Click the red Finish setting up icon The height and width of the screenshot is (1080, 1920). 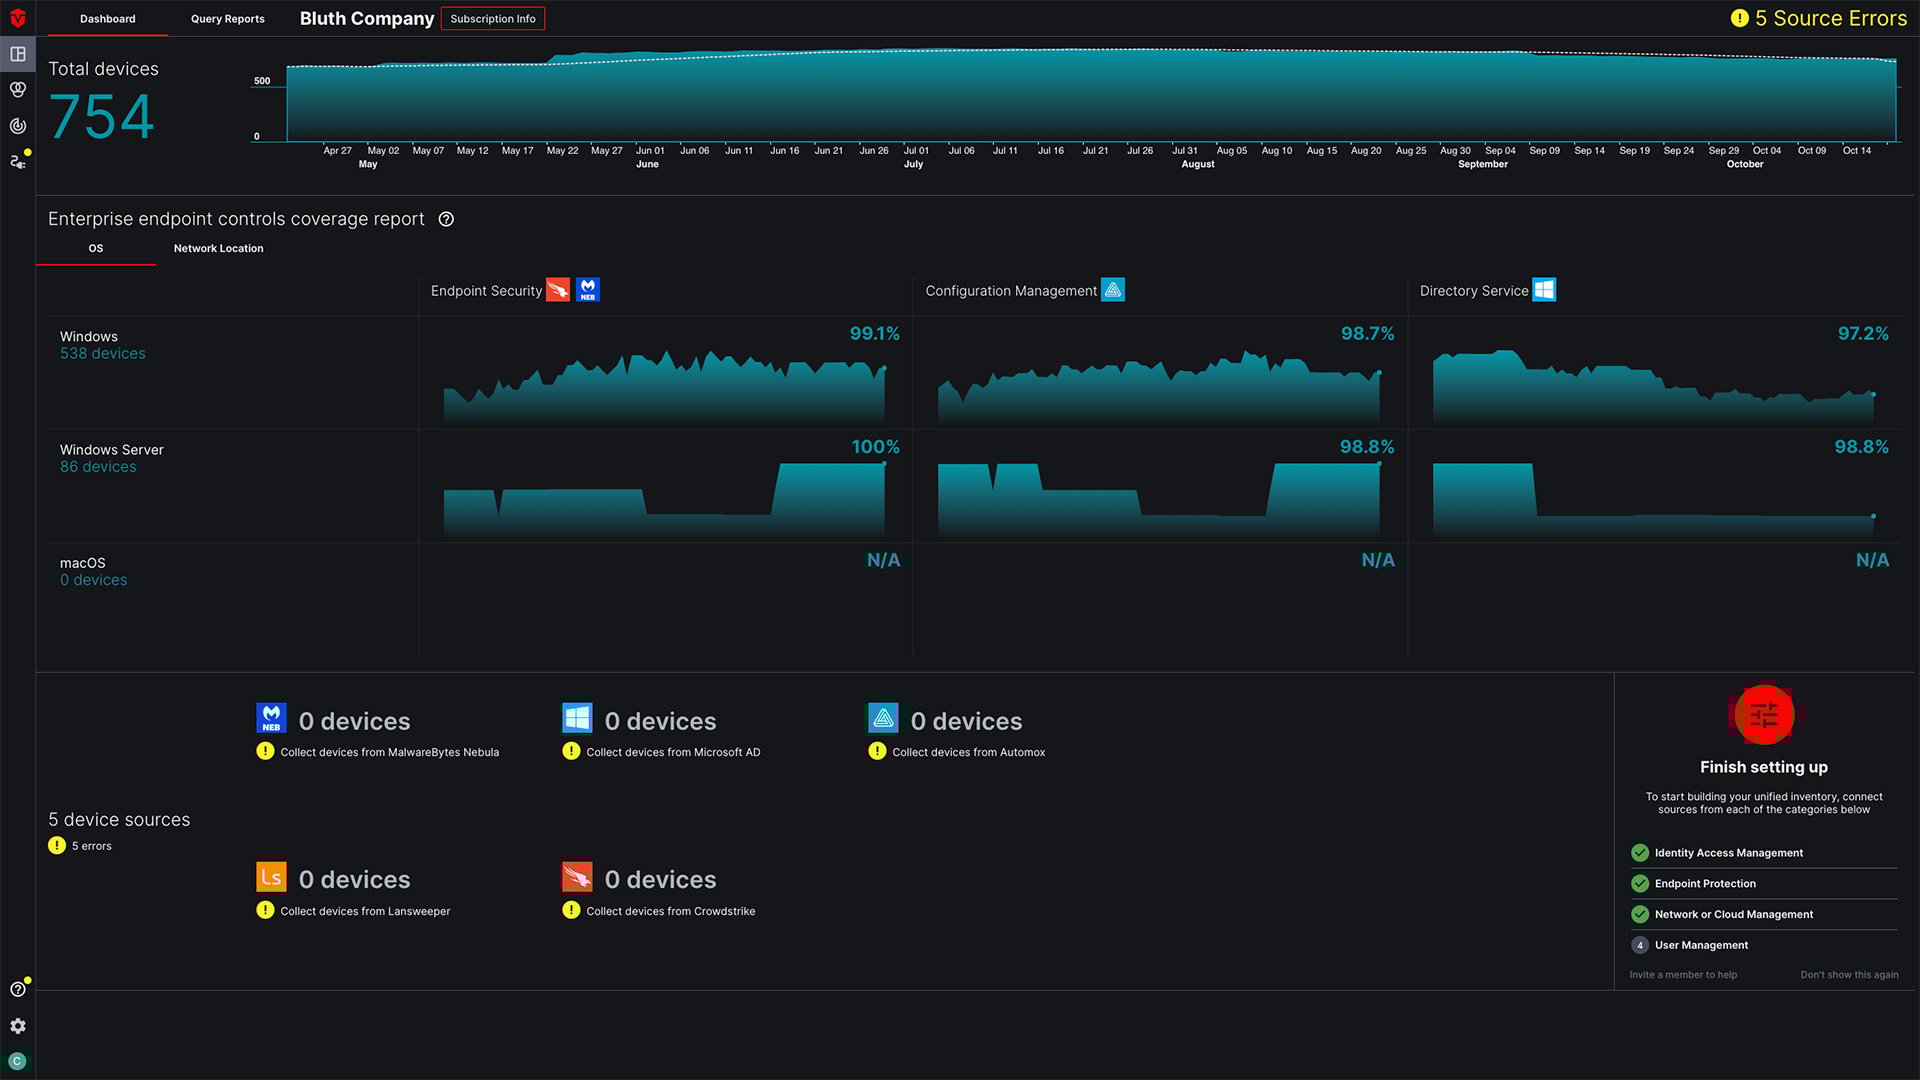1763,714
